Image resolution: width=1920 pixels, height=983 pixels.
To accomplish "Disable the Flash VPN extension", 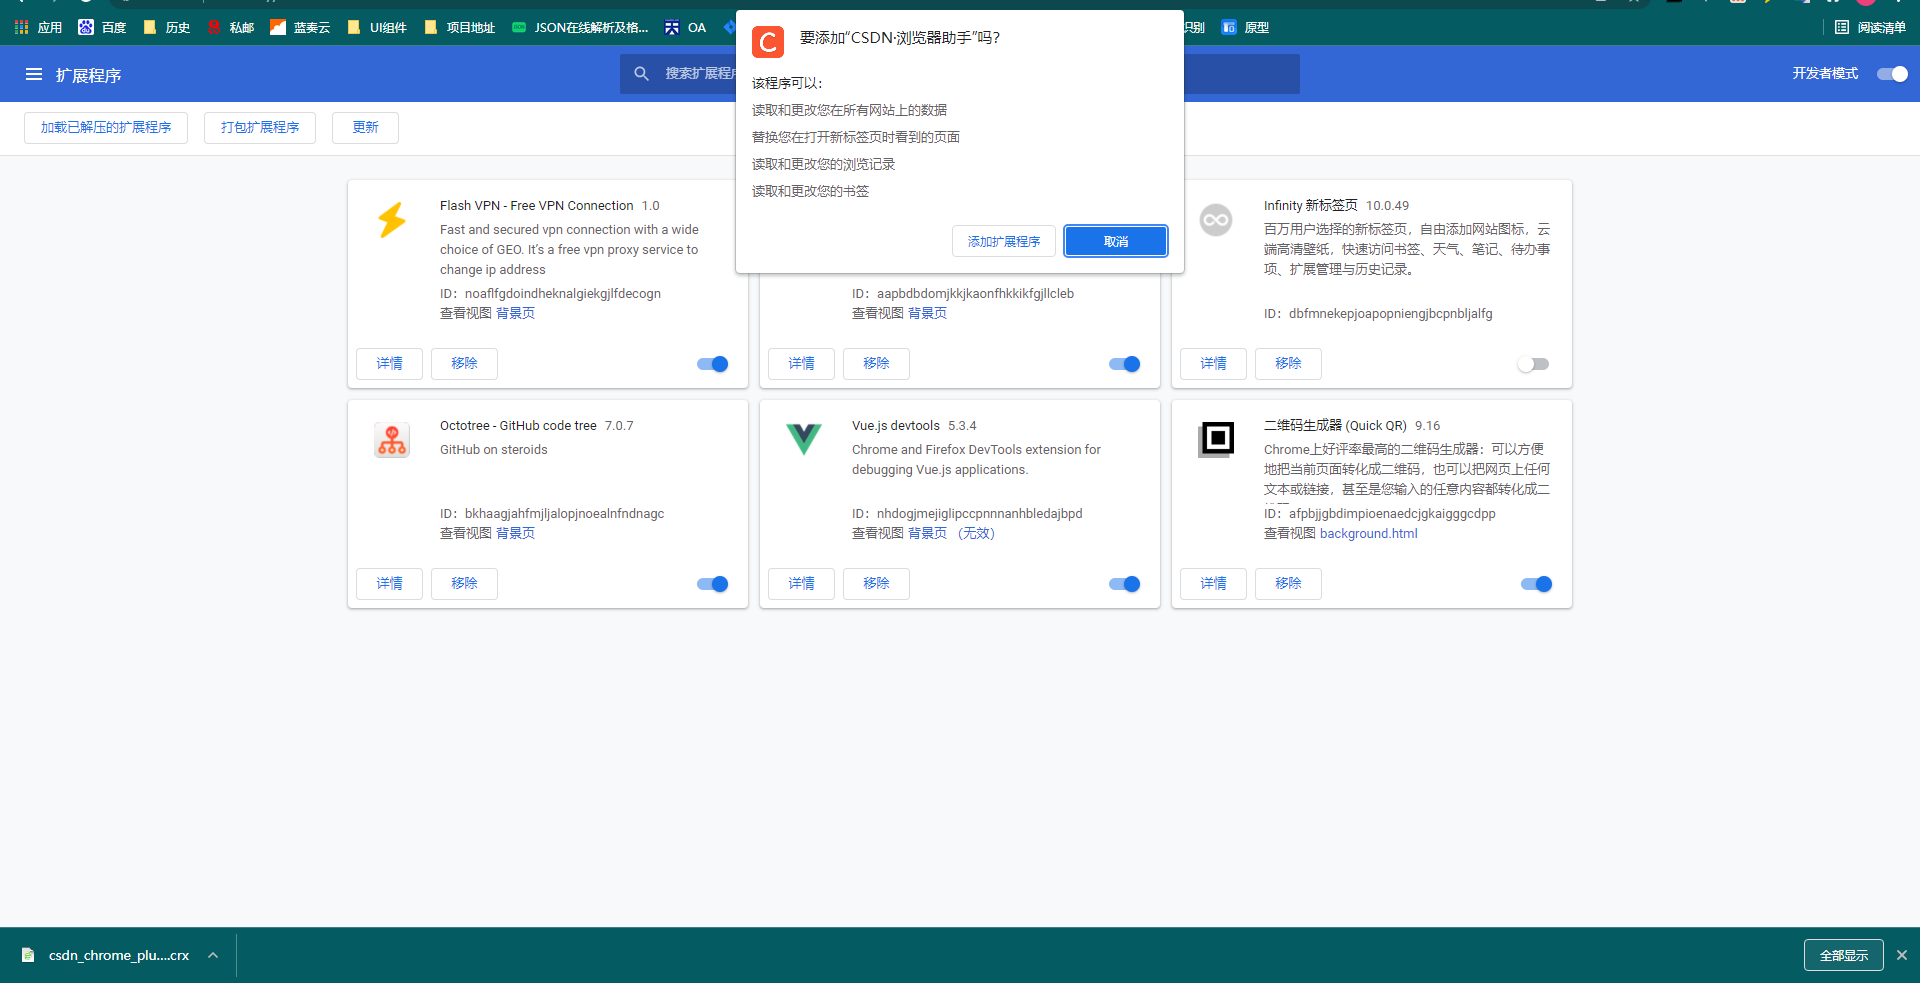I will 713,364.
